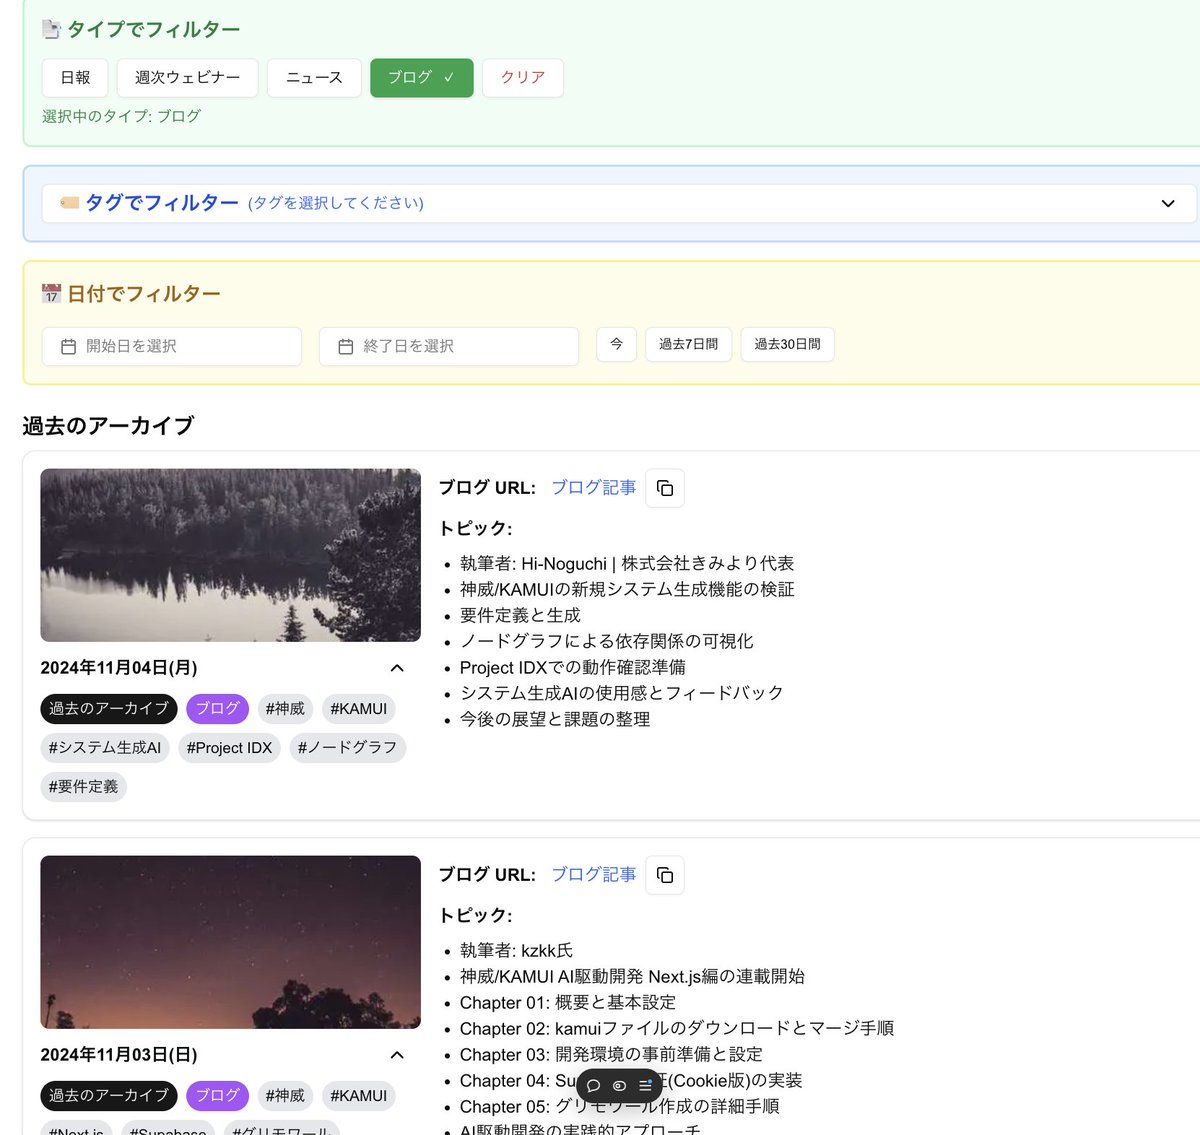This screenshot has height=1135, width=1200.
Task: Collapse the 2024年11月04日(月) entry chevron
Action: click(x=397, y=668)
